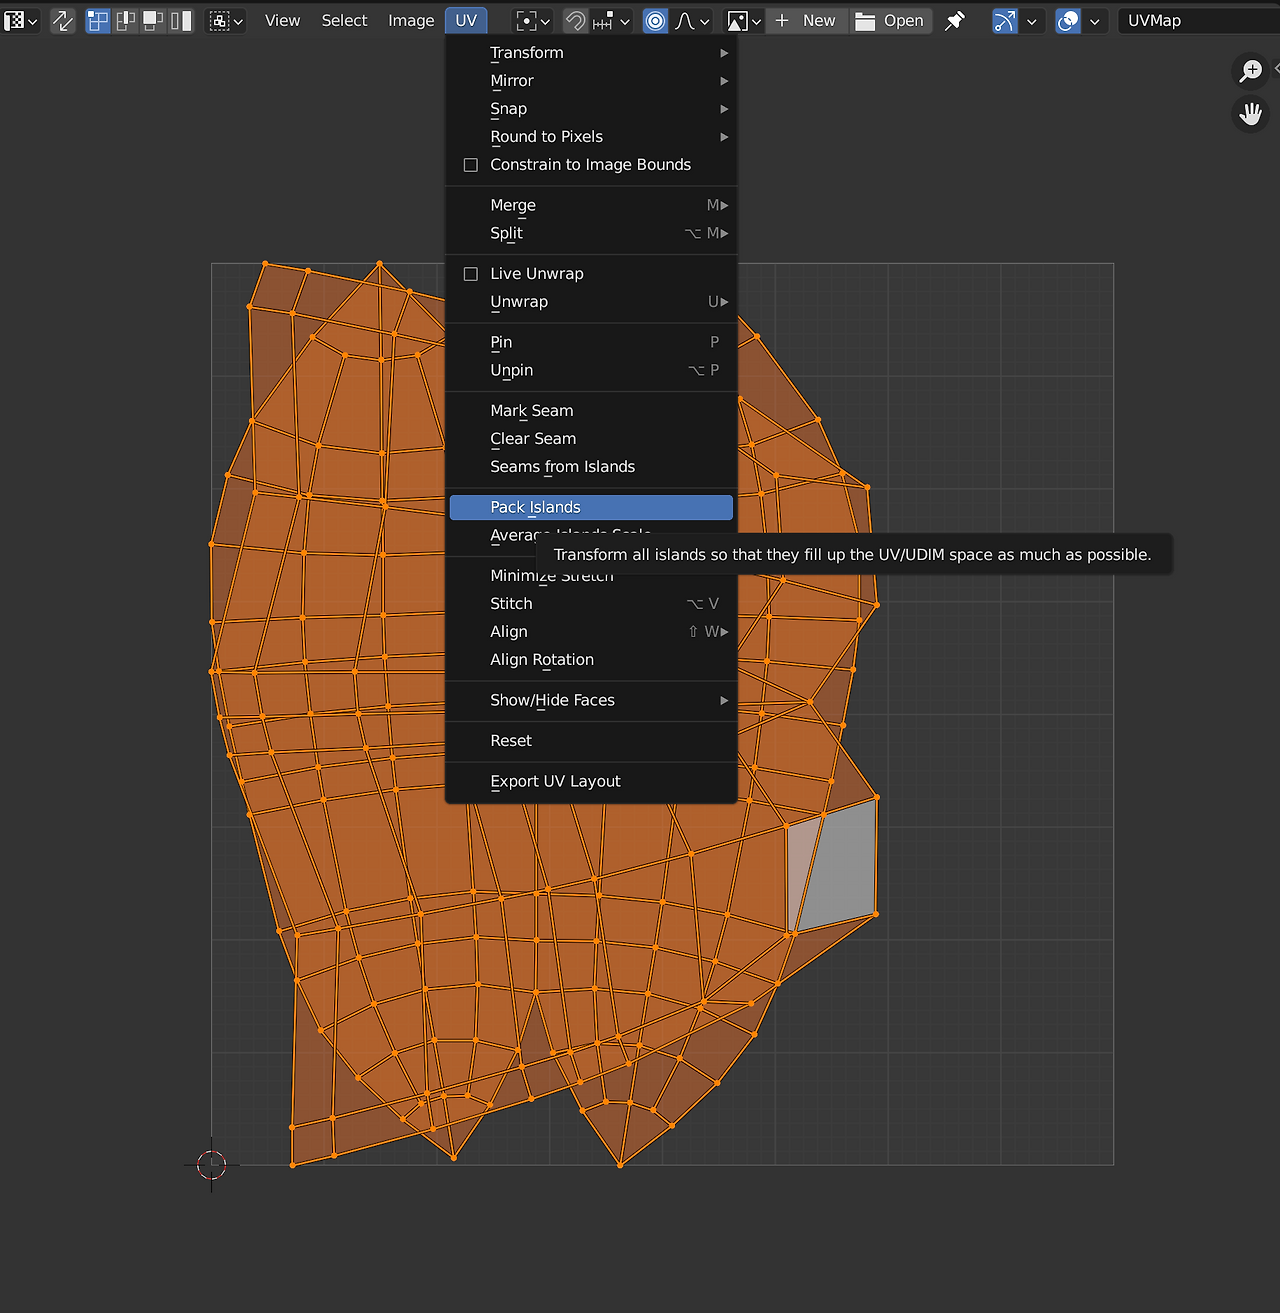Screen dimensions: 1280x1313
Task: Switch to face selection mode
Action: click(x=153, y=20)
